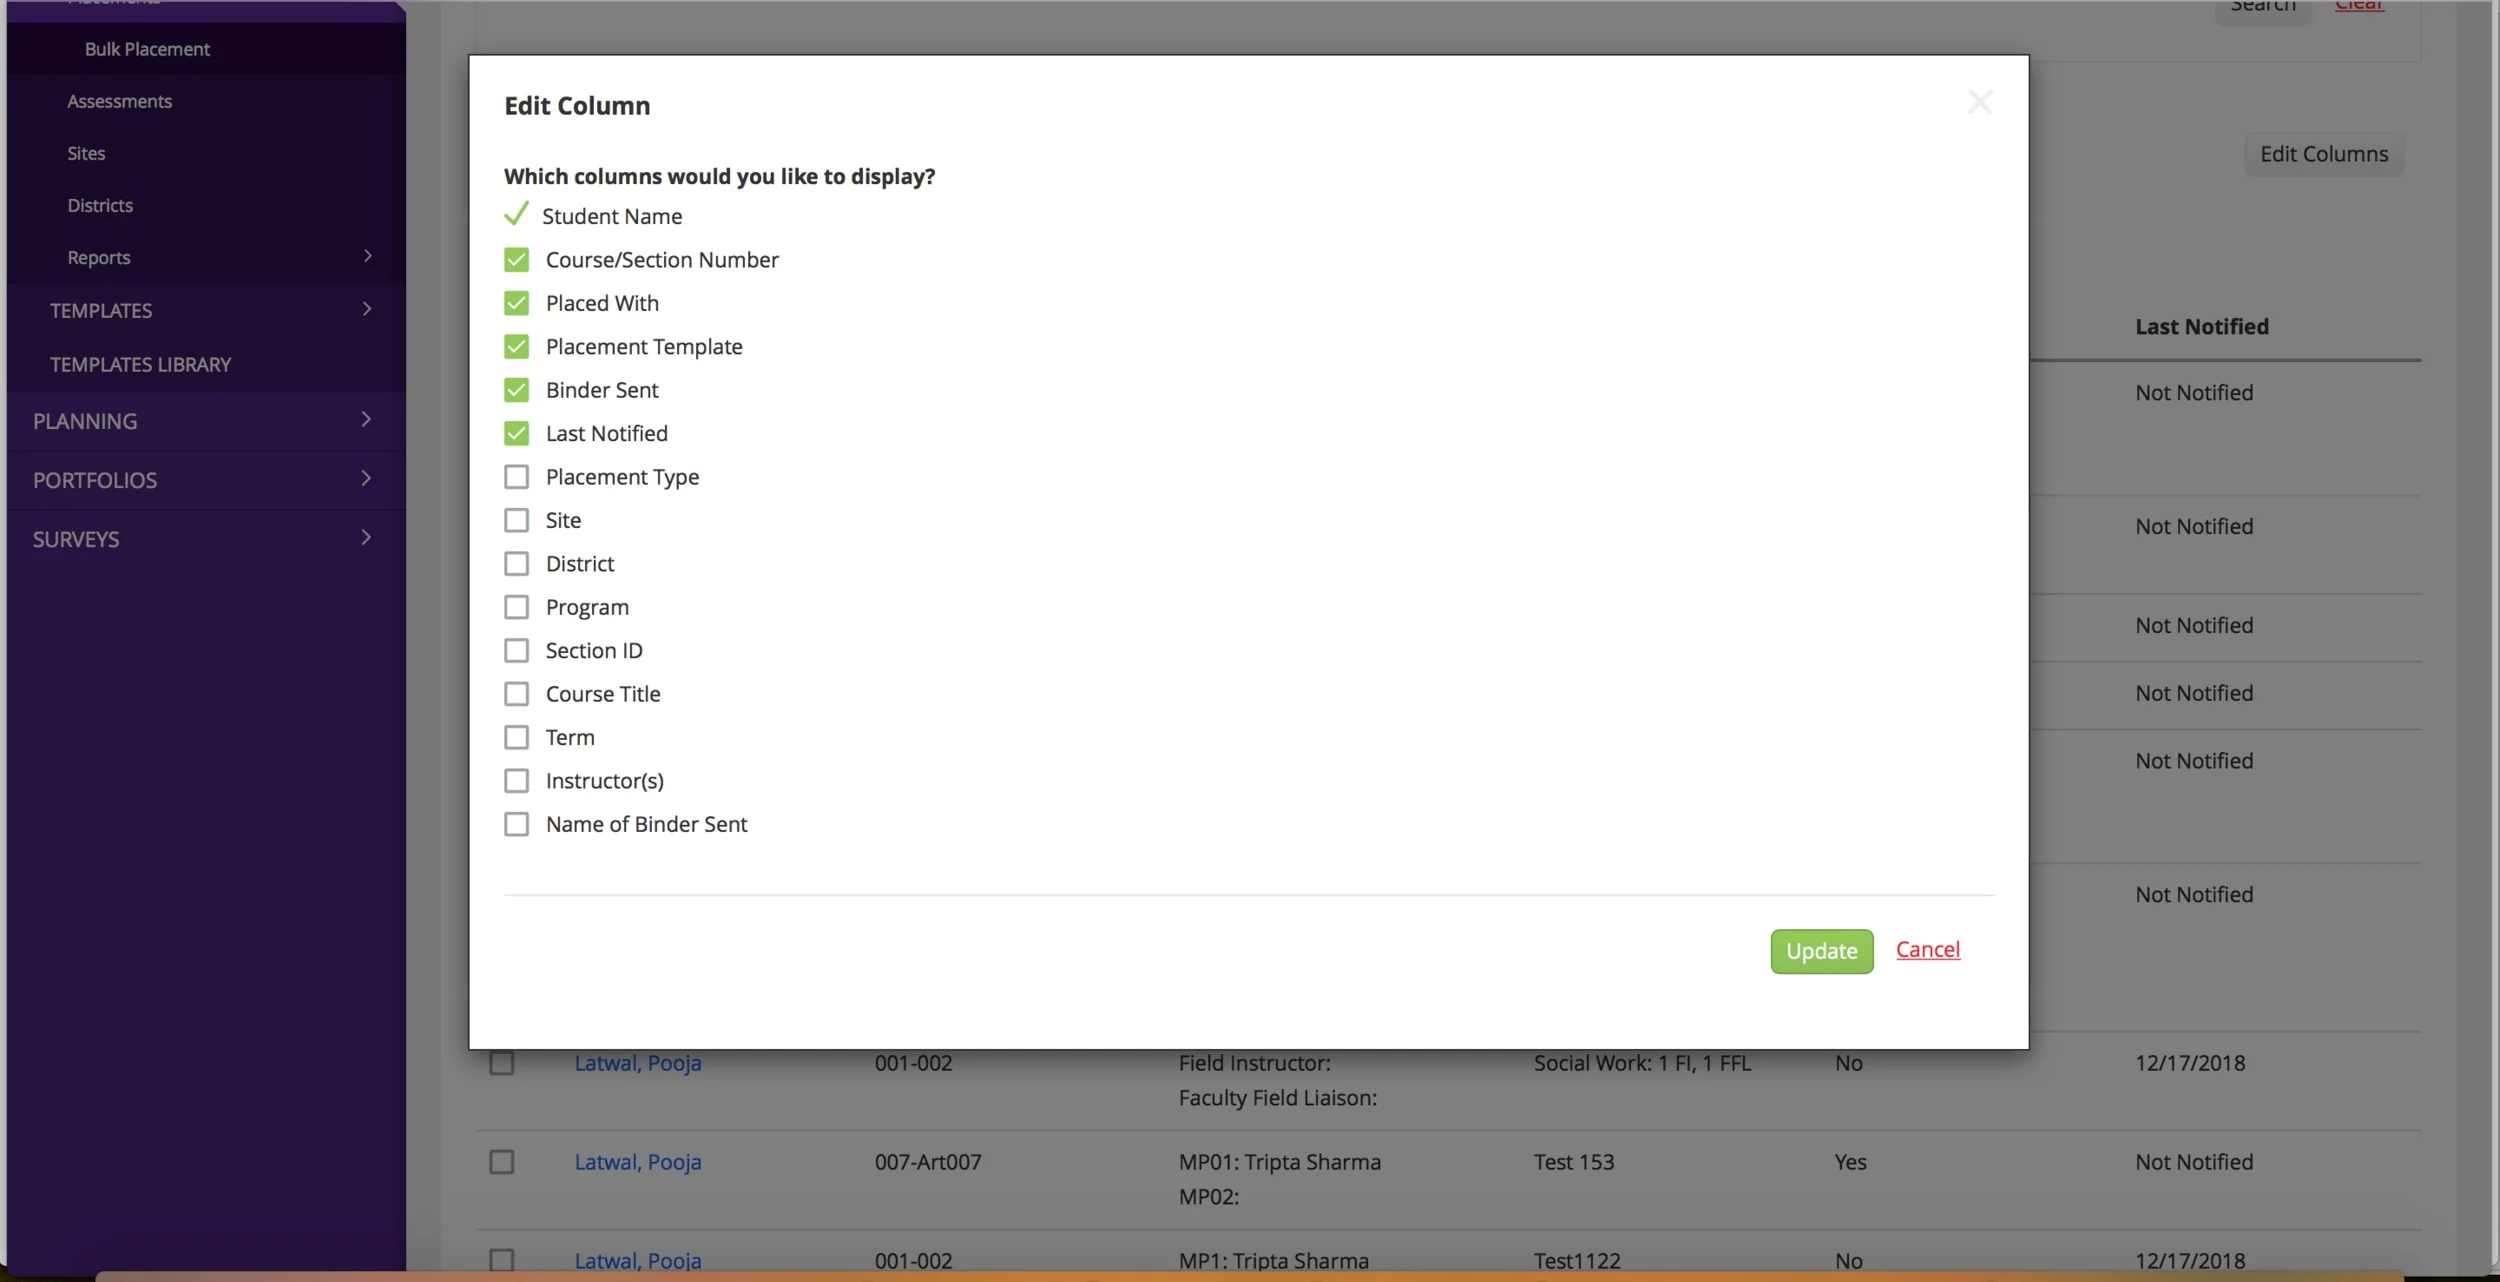Click the Edit Columns button
The height and width of the screenshot is (1282, 2500).
pos(2323,154)
